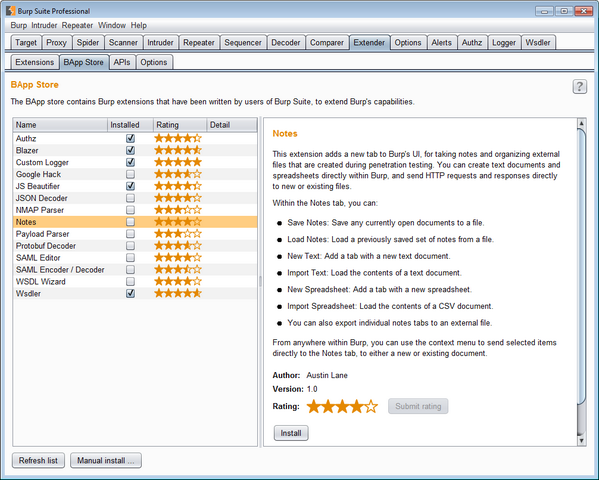The image size is (599, 480).
Task: Open the Help menu
Action: coord(138,25)
